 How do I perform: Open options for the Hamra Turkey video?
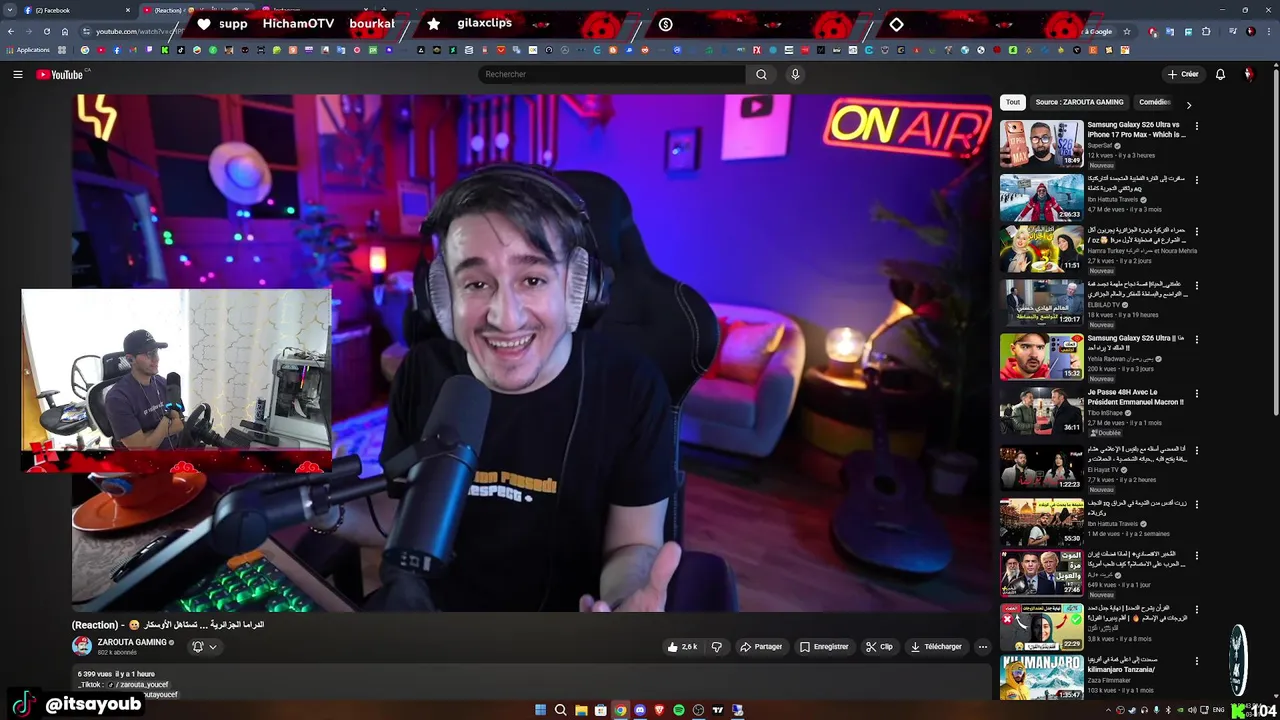point(1196,233)
